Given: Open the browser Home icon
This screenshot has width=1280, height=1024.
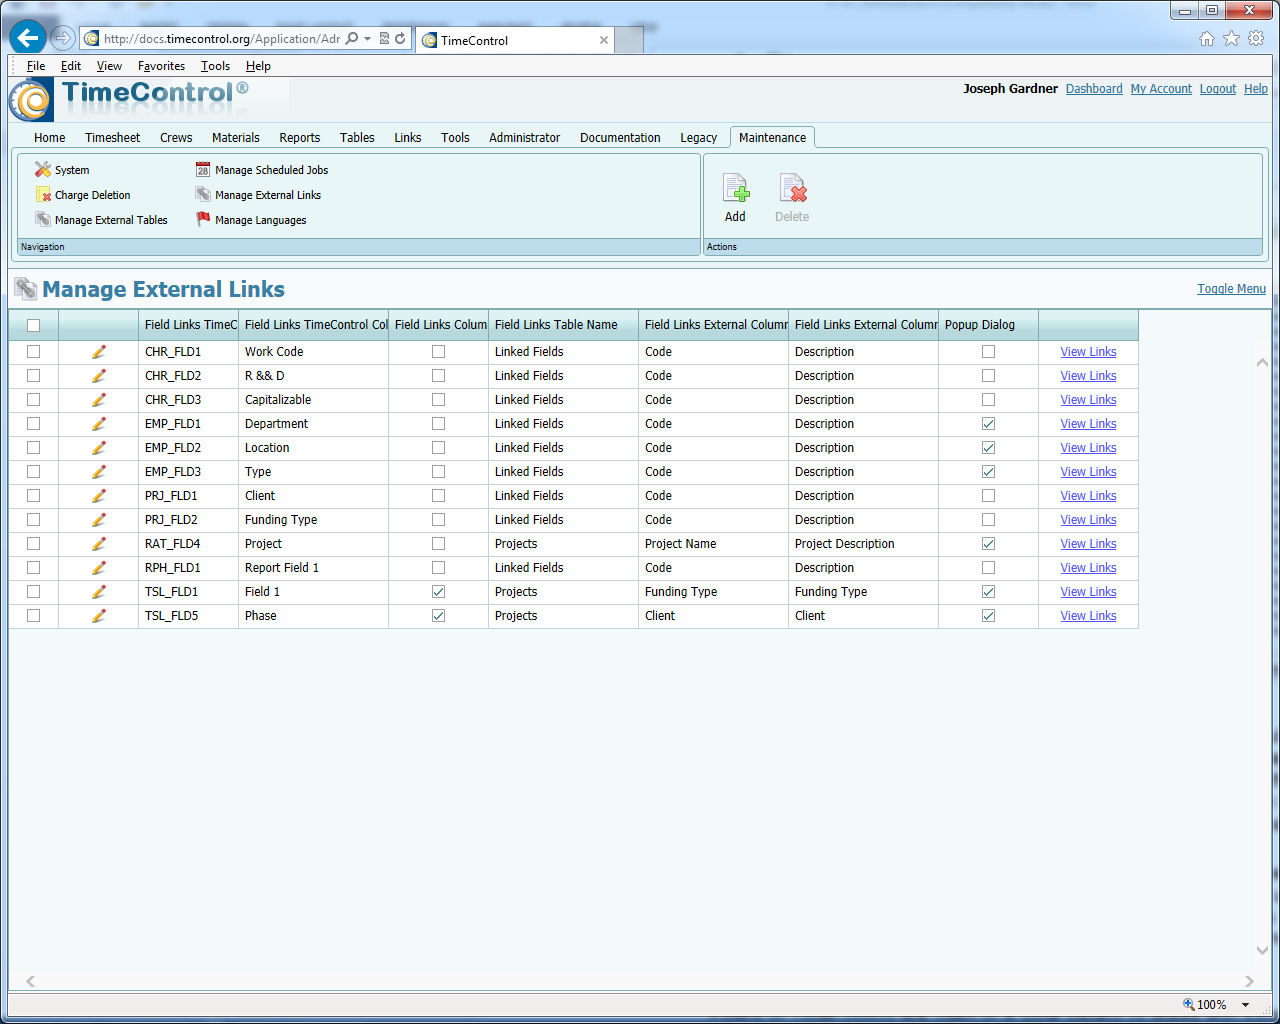Looking at the screenshot, I should click(x=1207, y=38).
